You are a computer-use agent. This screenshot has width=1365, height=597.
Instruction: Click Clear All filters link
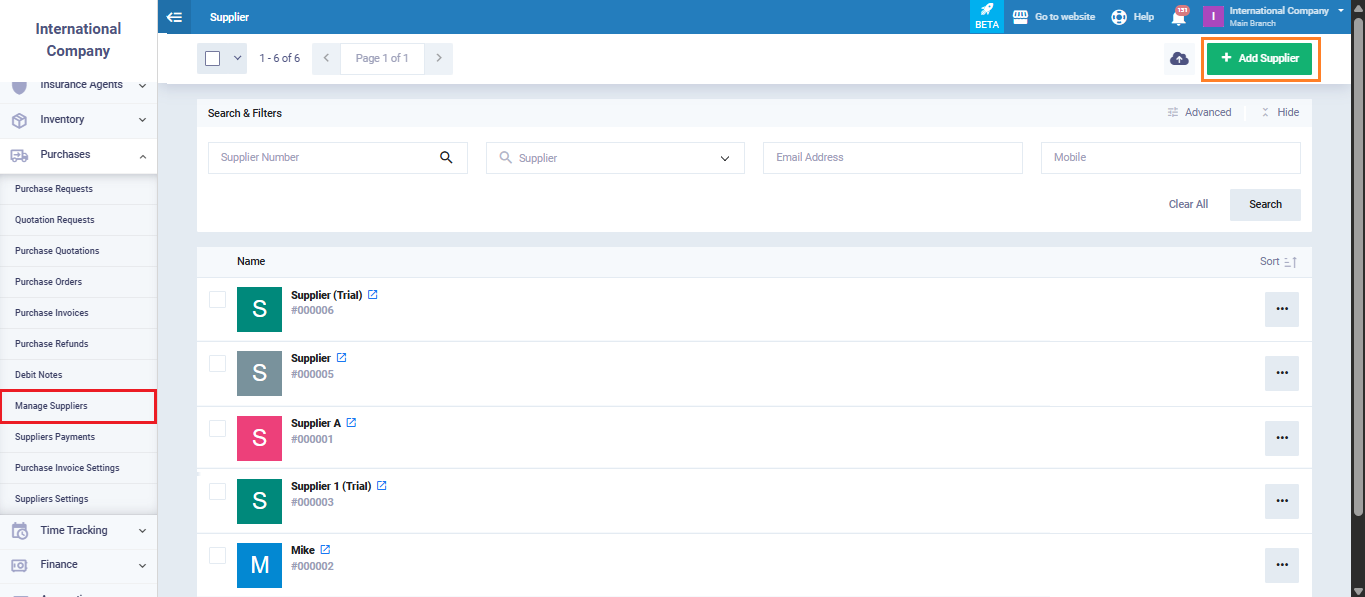click(x=1188, y=204)
